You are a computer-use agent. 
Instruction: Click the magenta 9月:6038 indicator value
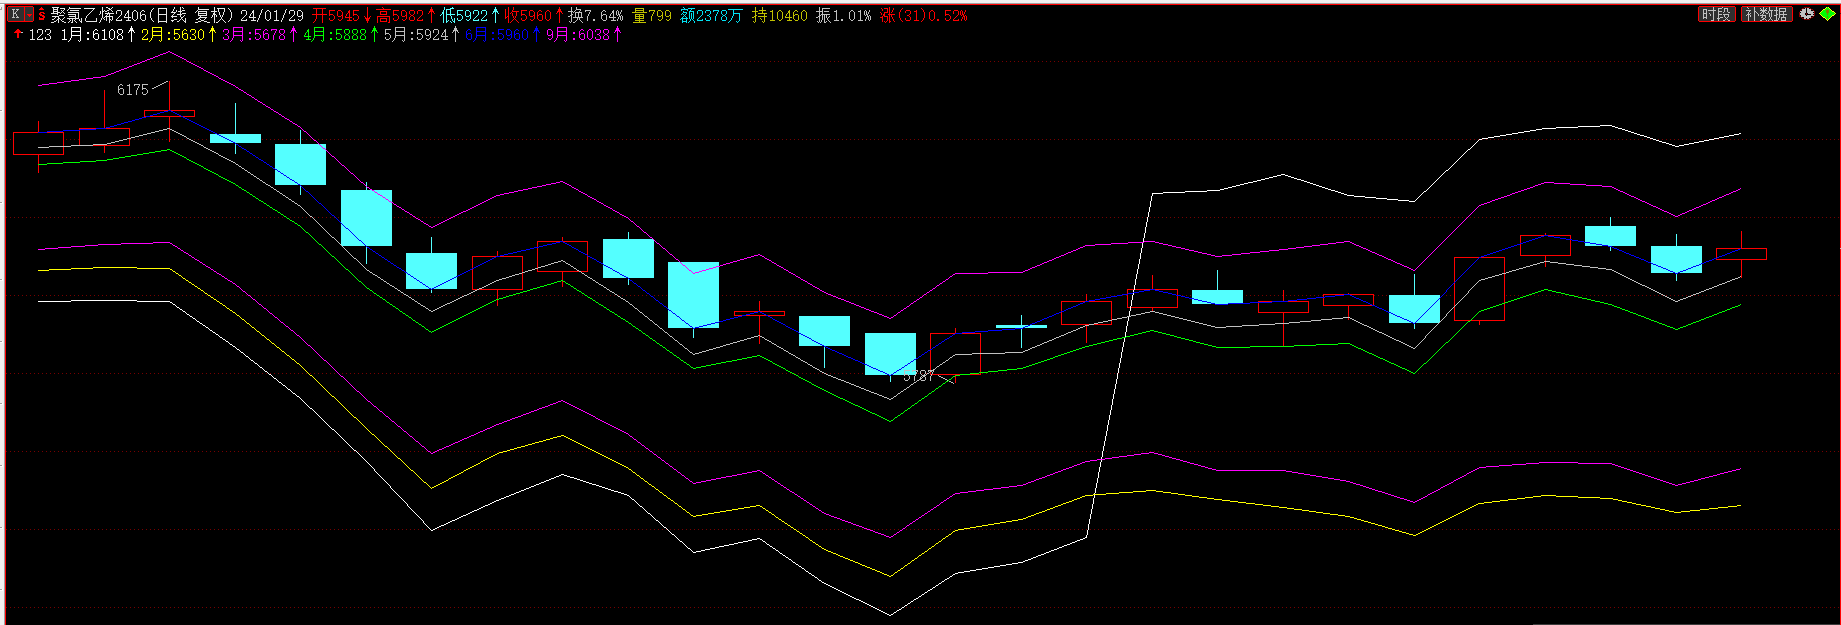[578, 34]
